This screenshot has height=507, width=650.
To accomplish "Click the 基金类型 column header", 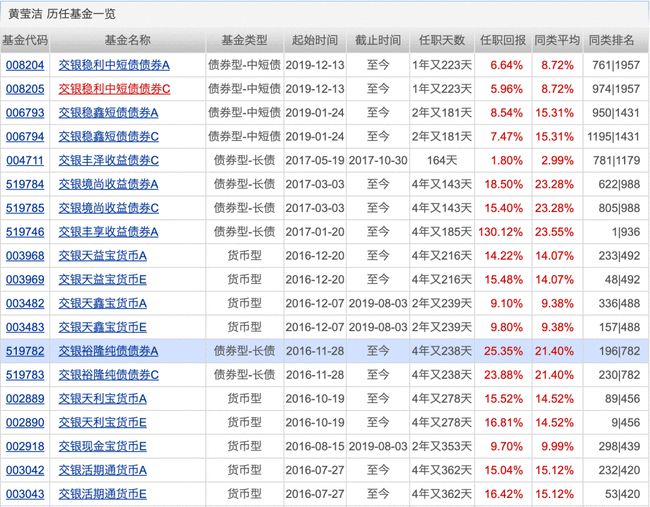I will (x=244, y=40).
